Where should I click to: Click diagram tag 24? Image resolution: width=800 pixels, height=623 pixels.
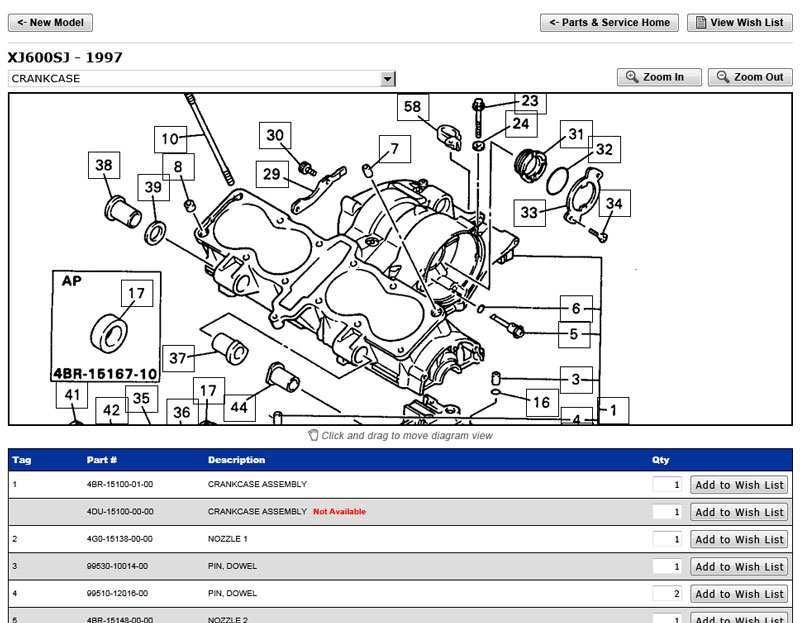click(521, 124)
